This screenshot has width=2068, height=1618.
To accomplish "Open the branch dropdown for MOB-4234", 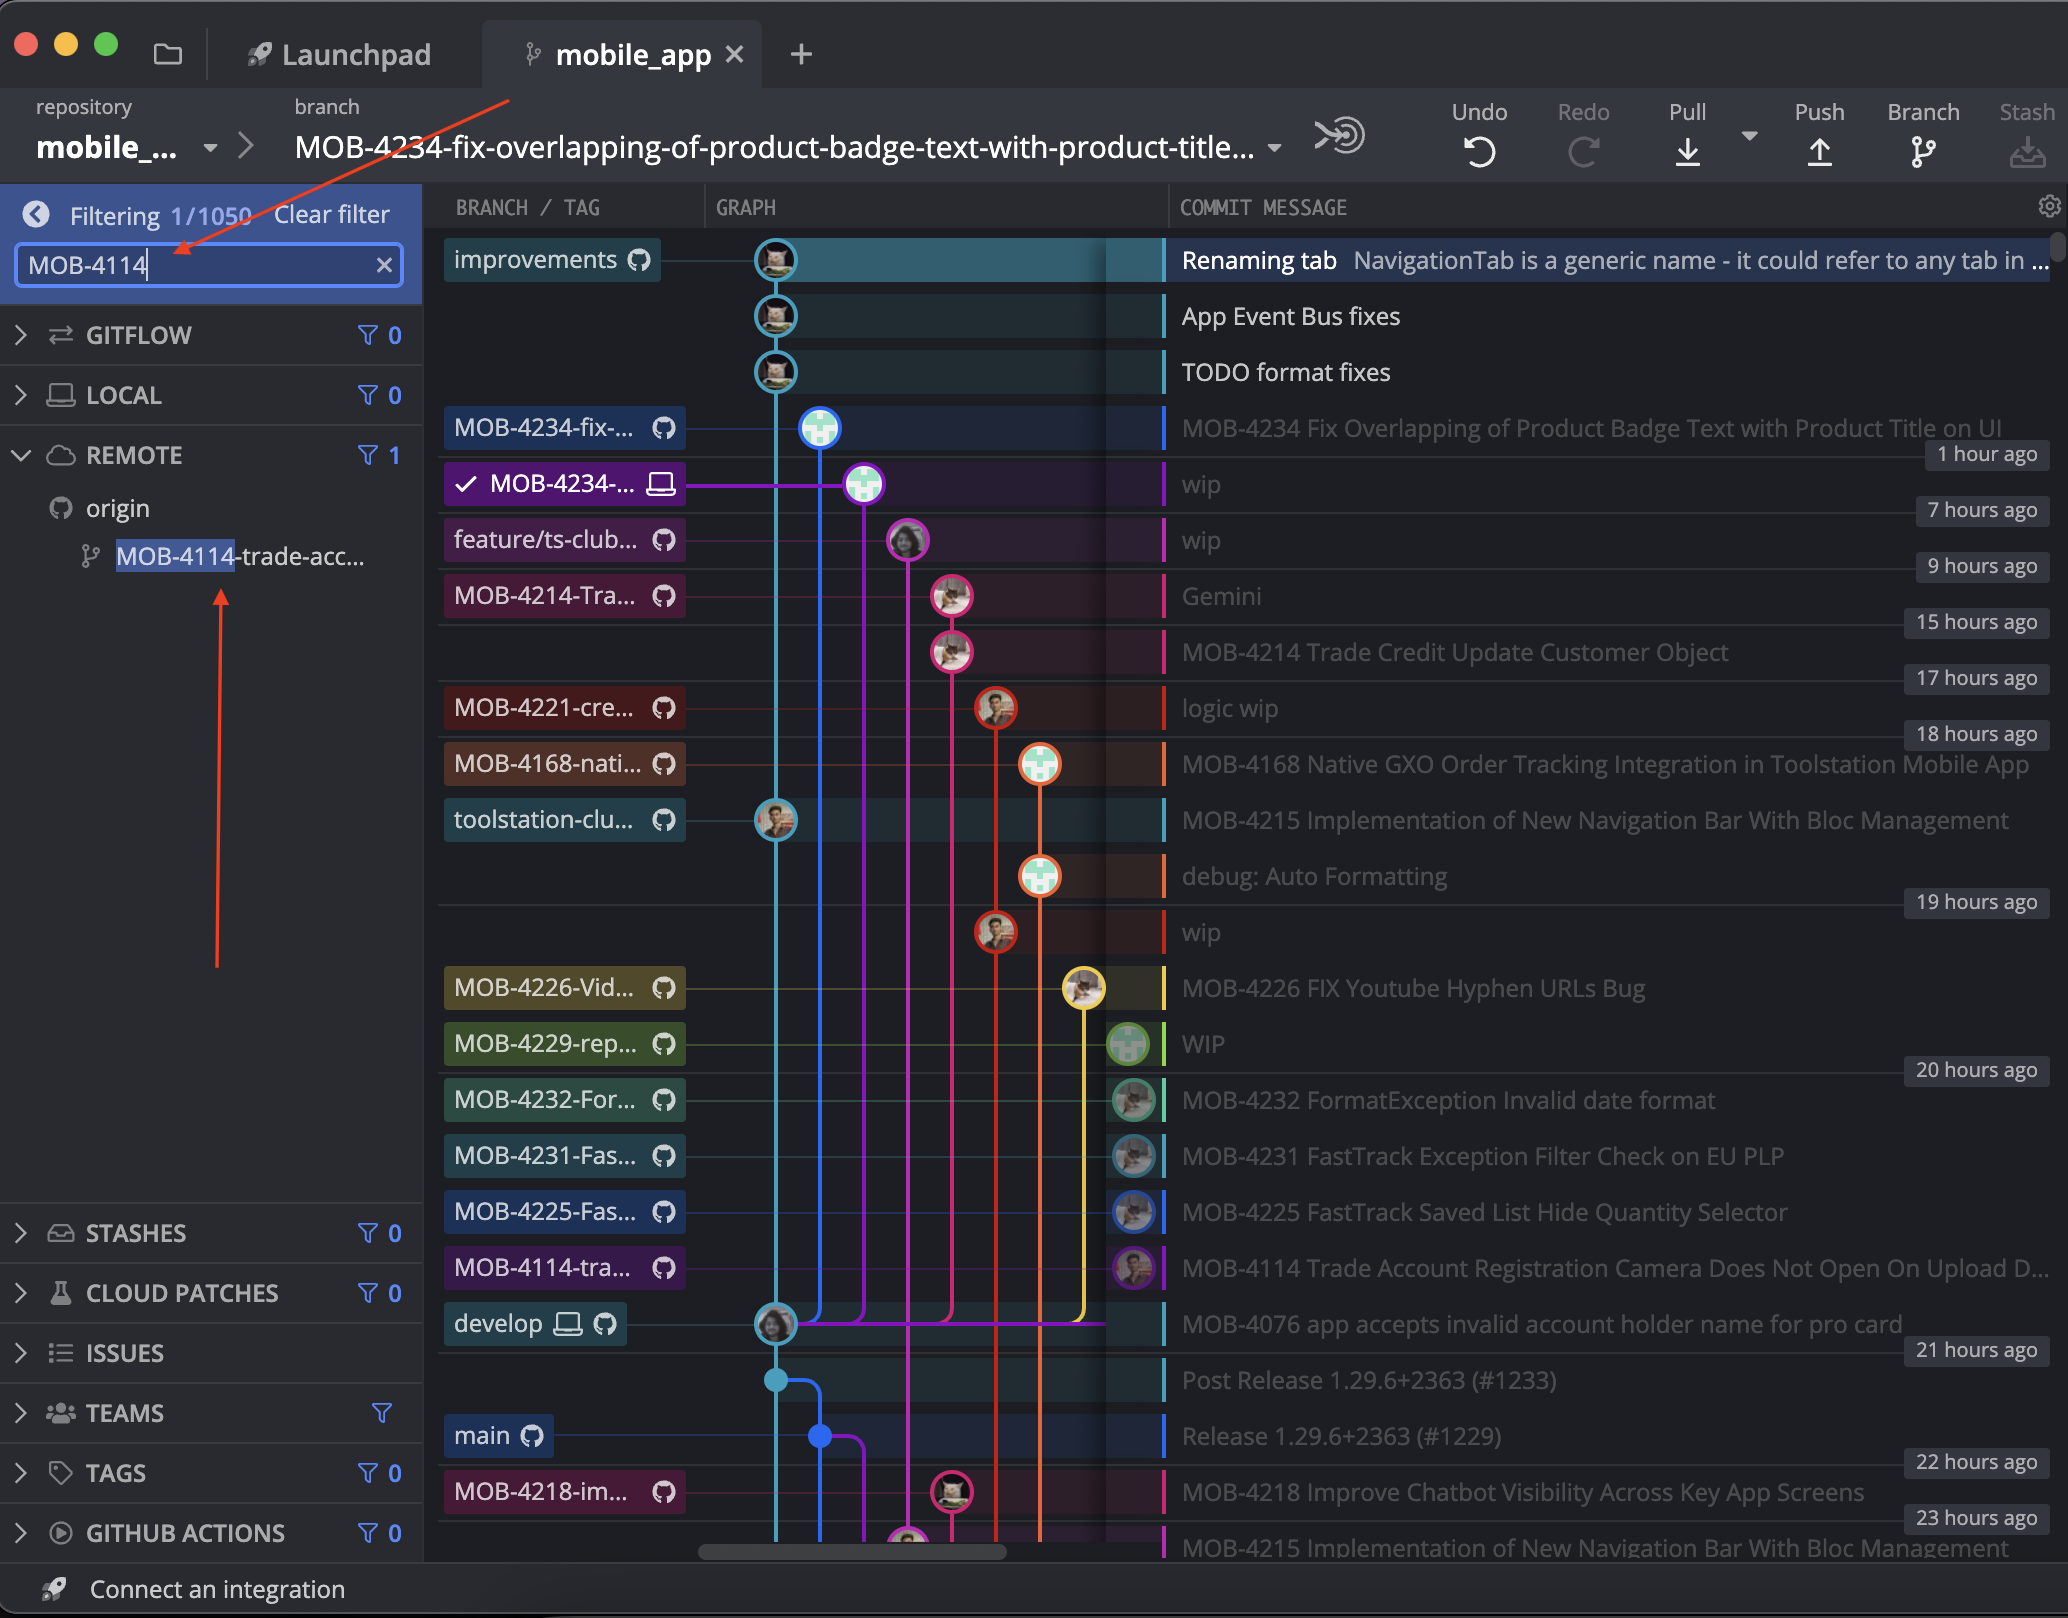I will click(1274, 146).
